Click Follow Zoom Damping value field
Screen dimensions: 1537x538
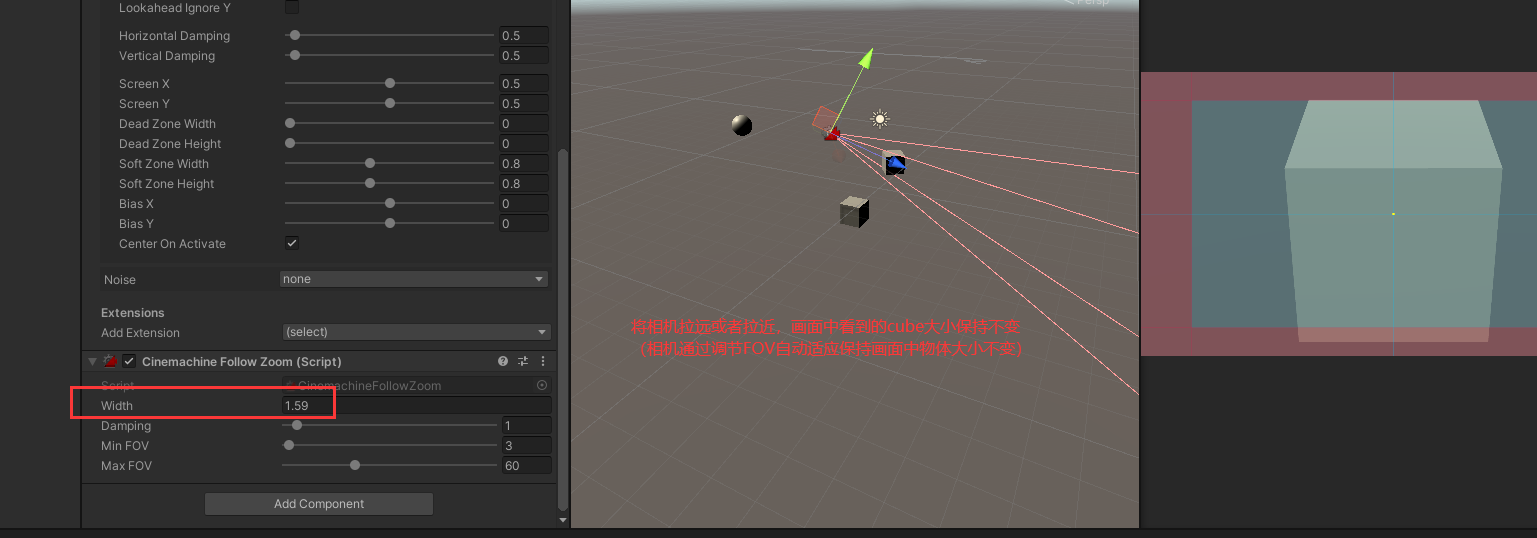(x=526, y=425)
